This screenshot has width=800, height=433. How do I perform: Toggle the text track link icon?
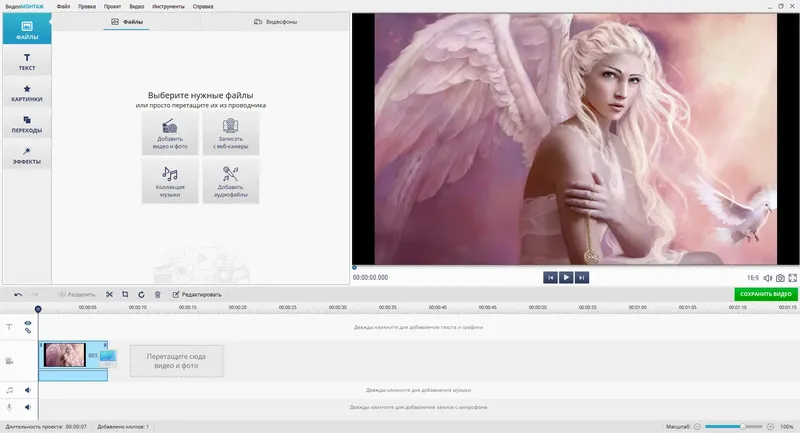[28, 330]
